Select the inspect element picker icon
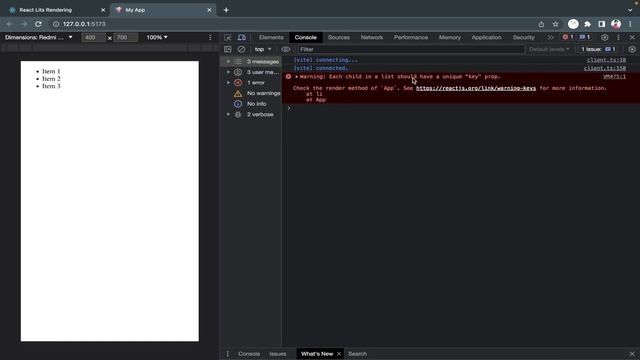Viewport: 640px width, 360px height. [x=228, y=38]
